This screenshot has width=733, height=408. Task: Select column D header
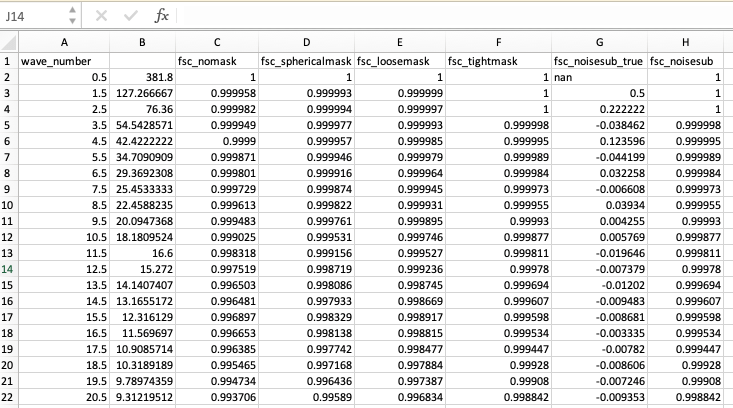point(305,42)
